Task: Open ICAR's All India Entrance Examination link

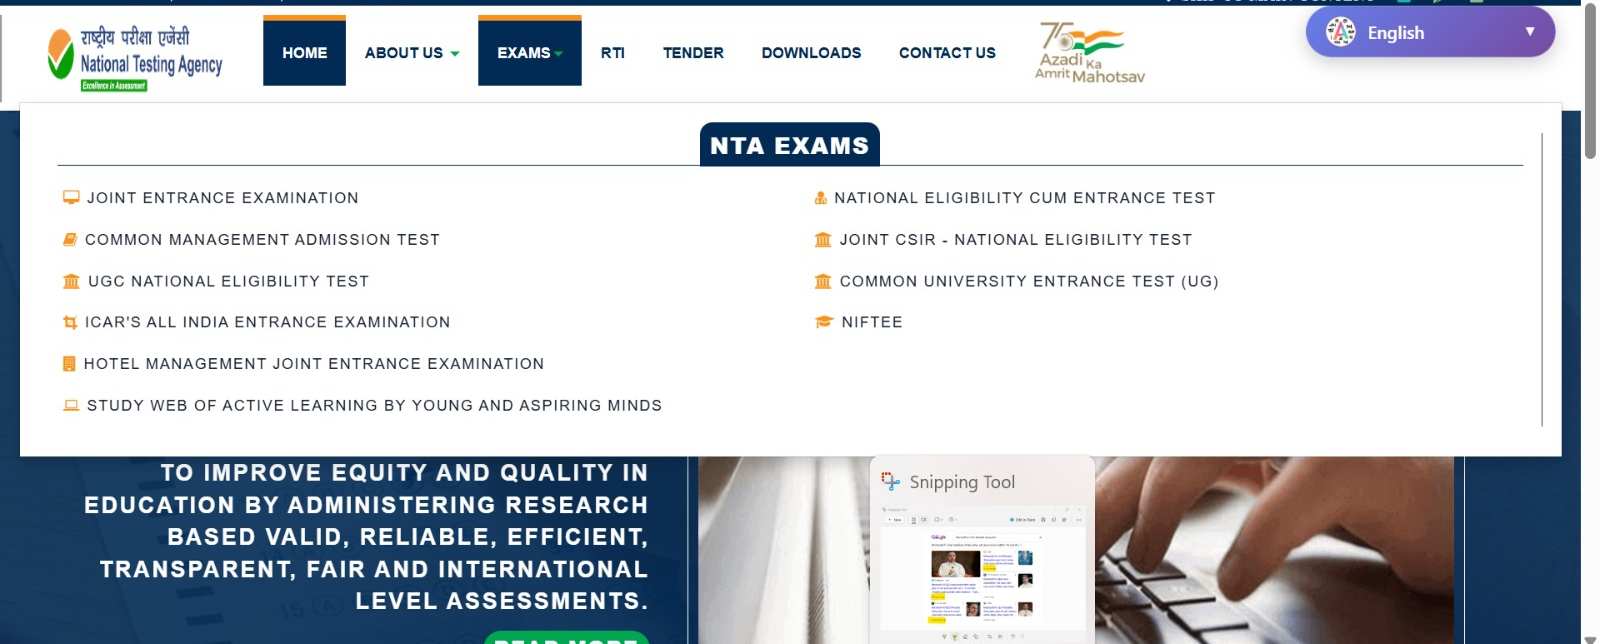Action: point(267,322)
